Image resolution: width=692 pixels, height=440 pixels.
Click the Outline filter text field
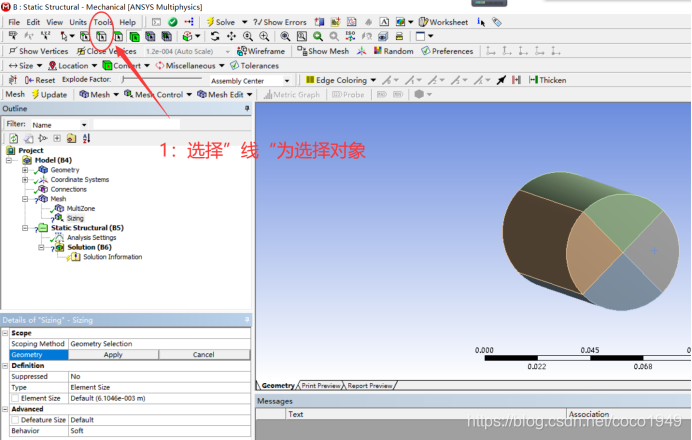[136, 124]
